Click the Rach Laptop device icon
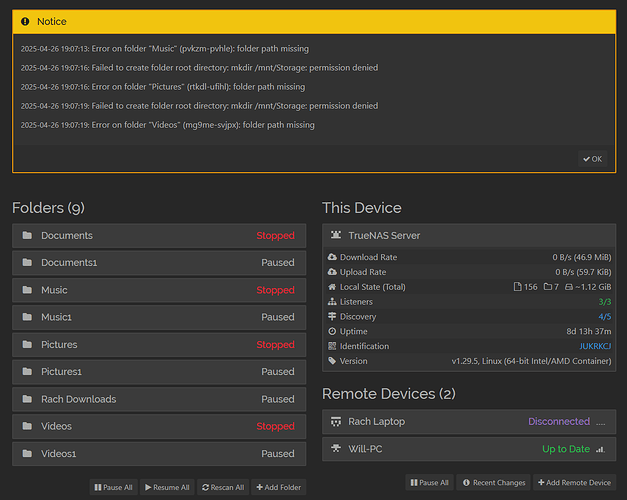The image size is (627, 500). point(336,422)
